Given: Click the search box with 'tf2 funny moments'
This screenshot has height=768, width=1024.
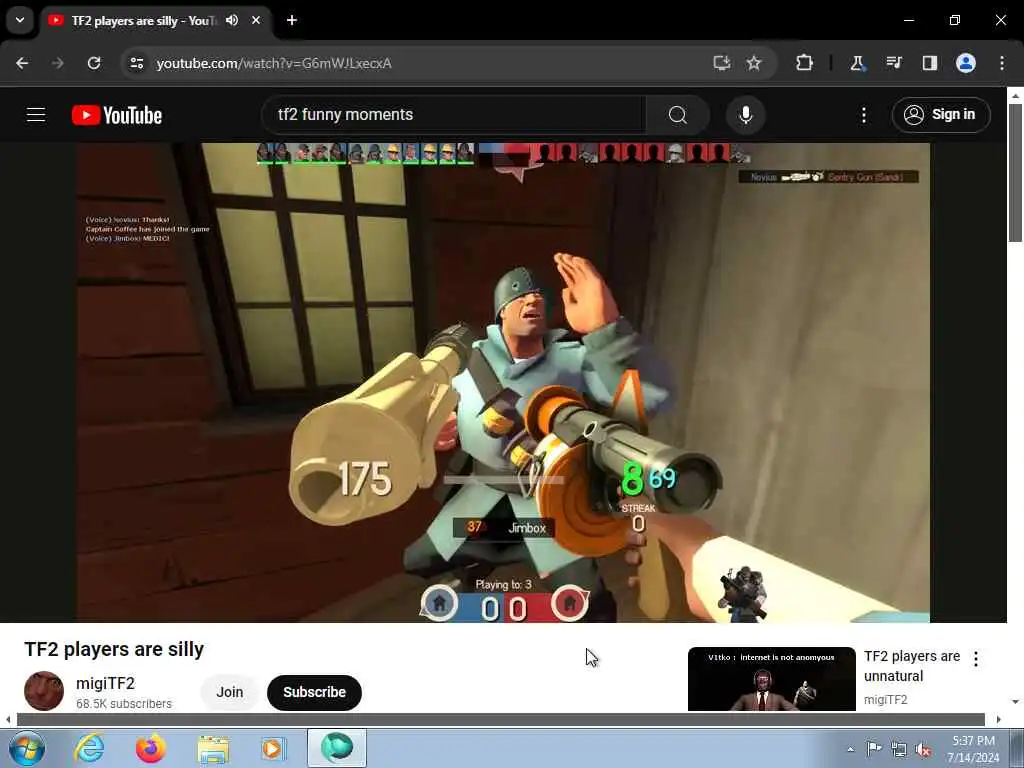Looking at the screenshot, I should (x=453, y=115).
